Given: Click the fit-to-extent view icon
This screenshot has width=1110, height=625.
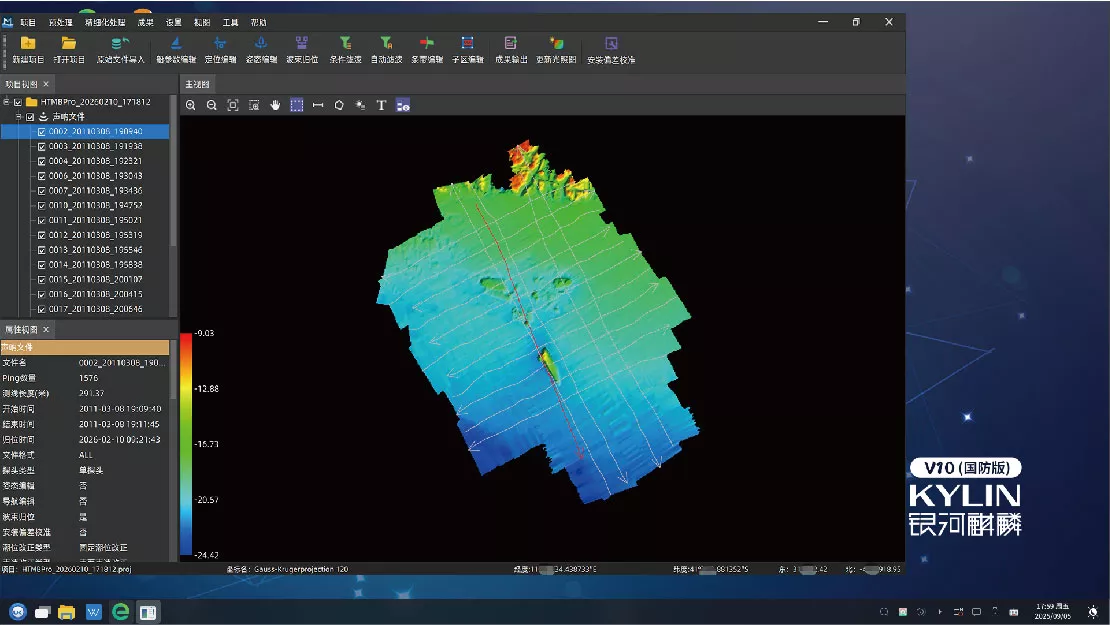Looking at the screenshot, I should coord(233,105).
